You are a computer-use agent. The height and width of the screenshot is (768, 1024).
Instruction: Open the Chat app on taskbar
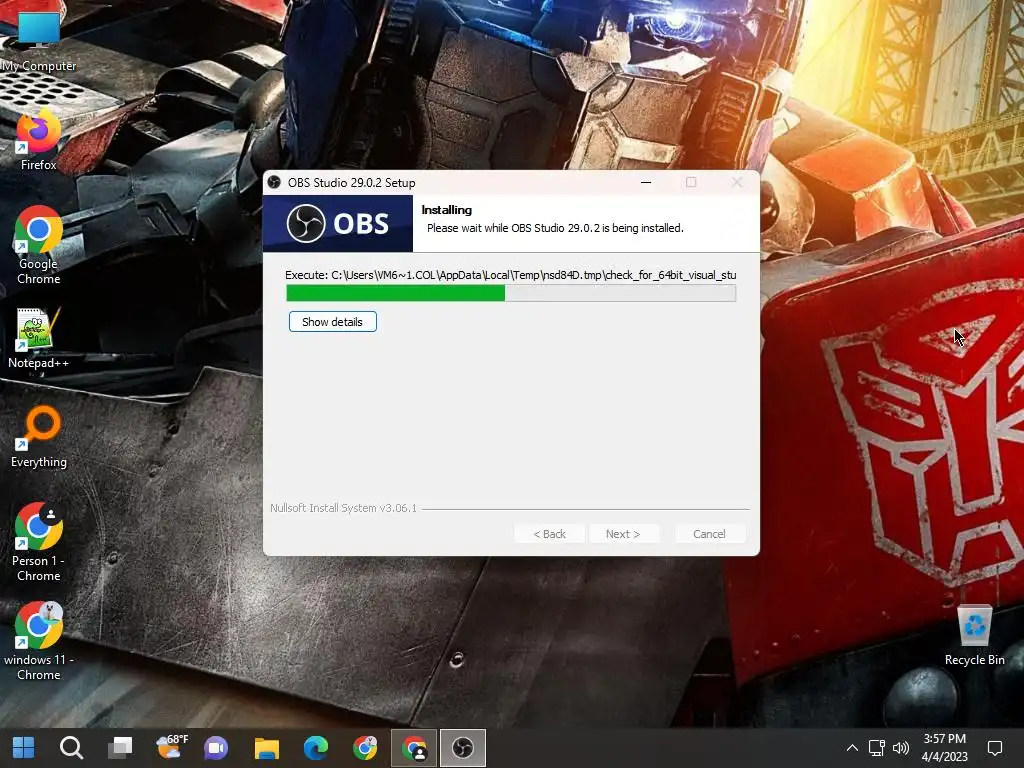pyautogui.click(x=216, y=748)
